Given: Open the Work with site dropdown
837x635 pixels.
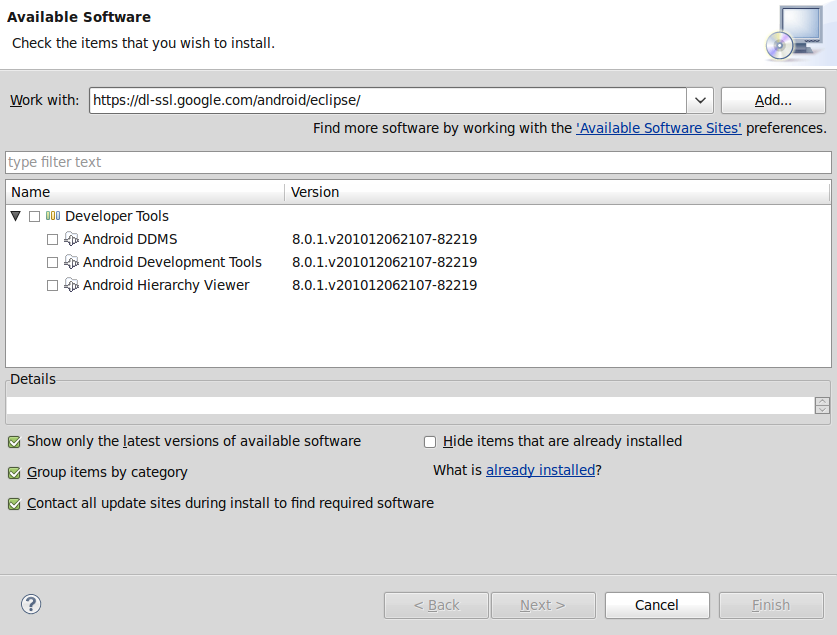Looking at the screenshot, I should (700, 100).
